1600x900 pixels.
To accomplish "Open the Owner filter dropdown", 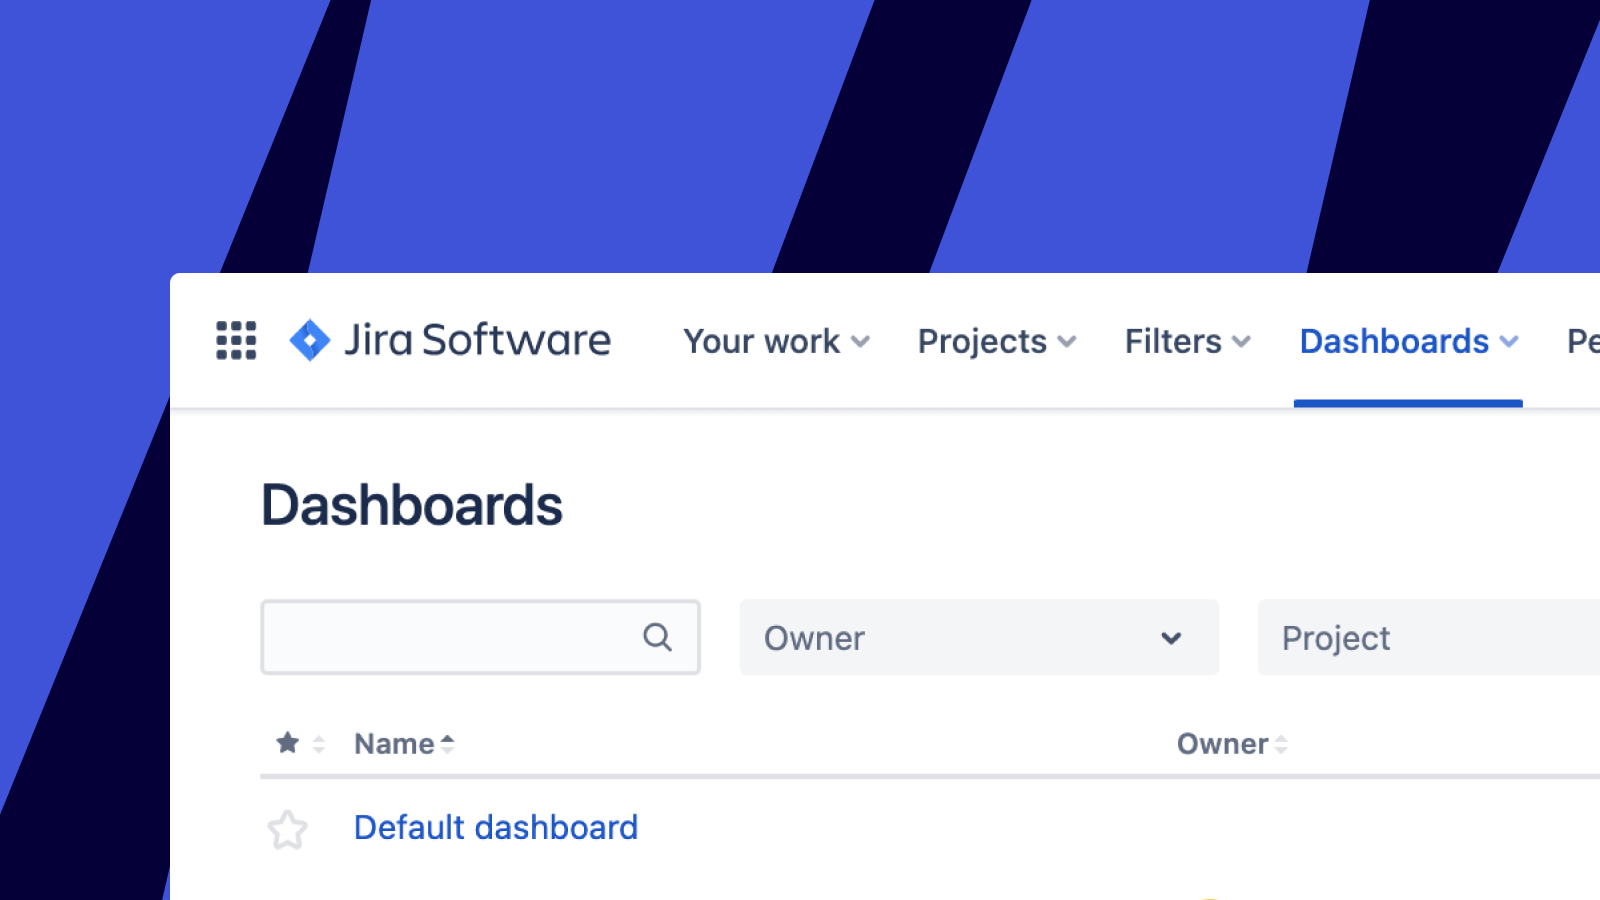I will (978, 637).
